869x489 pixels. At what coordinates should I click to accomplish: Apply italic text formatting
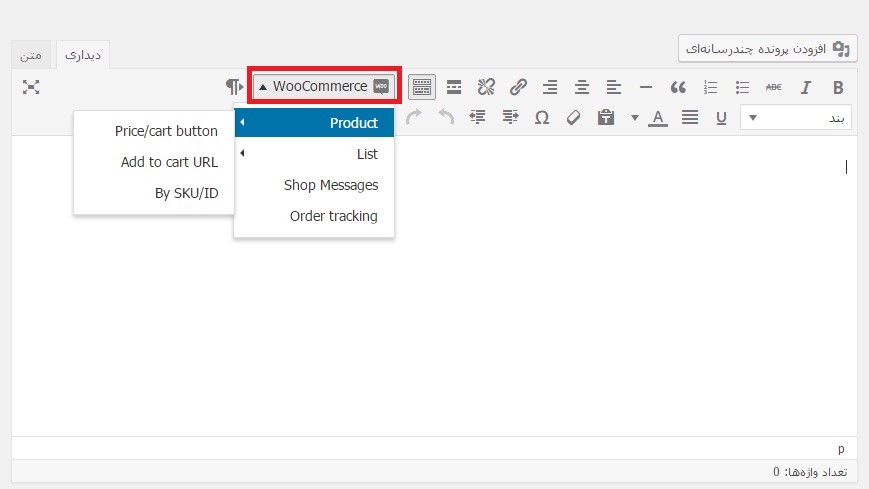point(805,87)
